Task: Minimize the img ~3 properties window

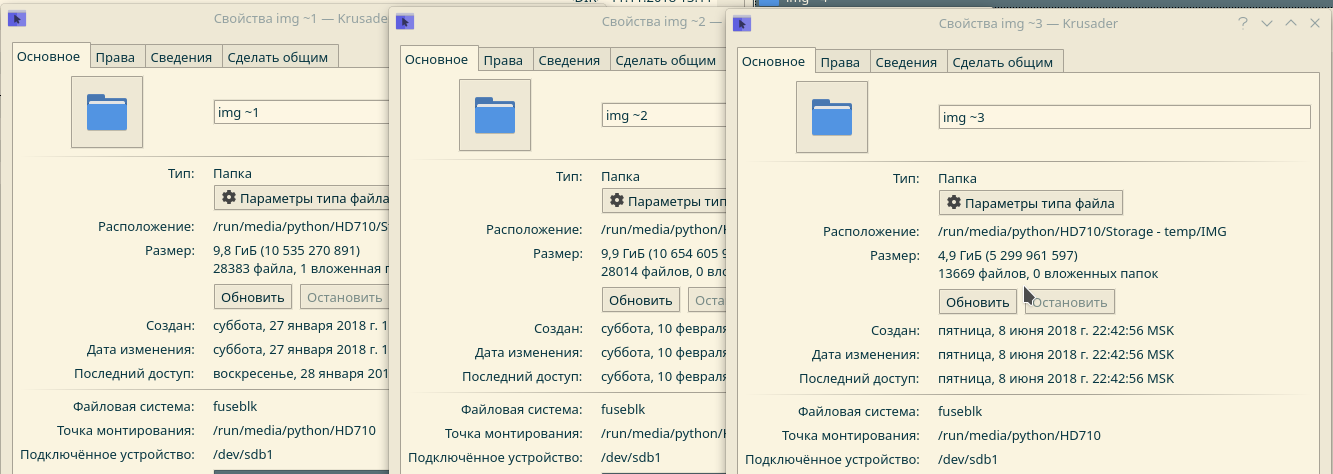Action: 1267,23
